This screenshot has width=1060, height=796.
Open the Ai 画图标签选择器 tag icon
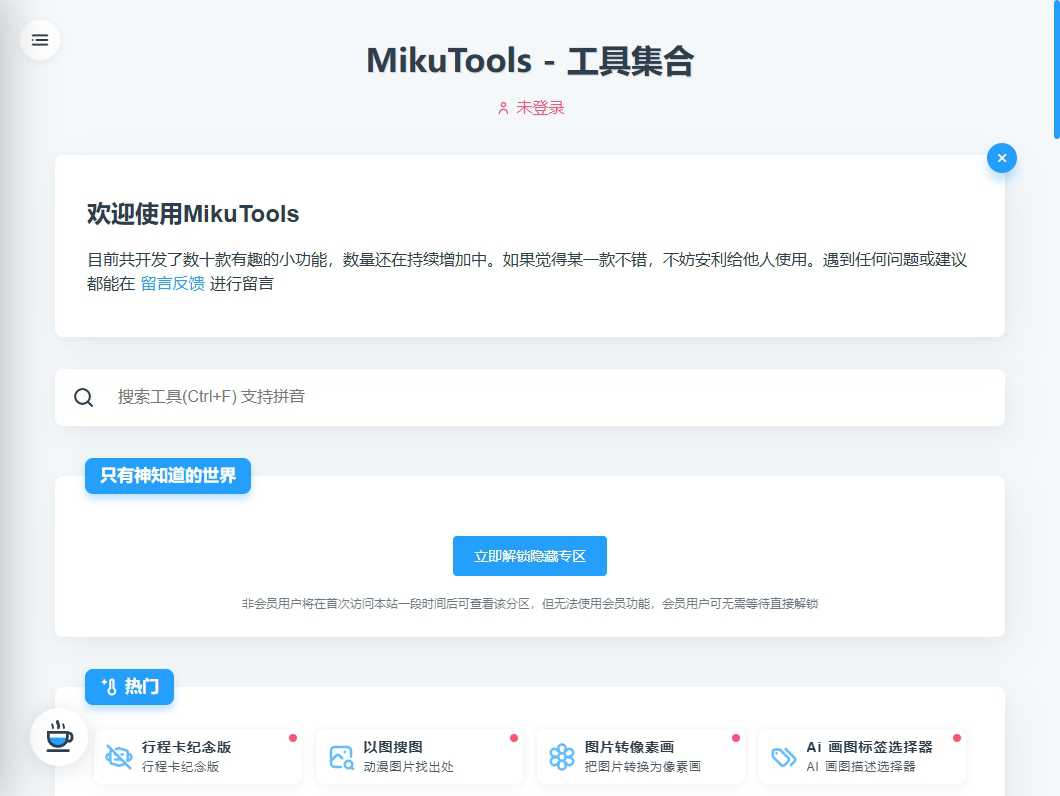785,757
